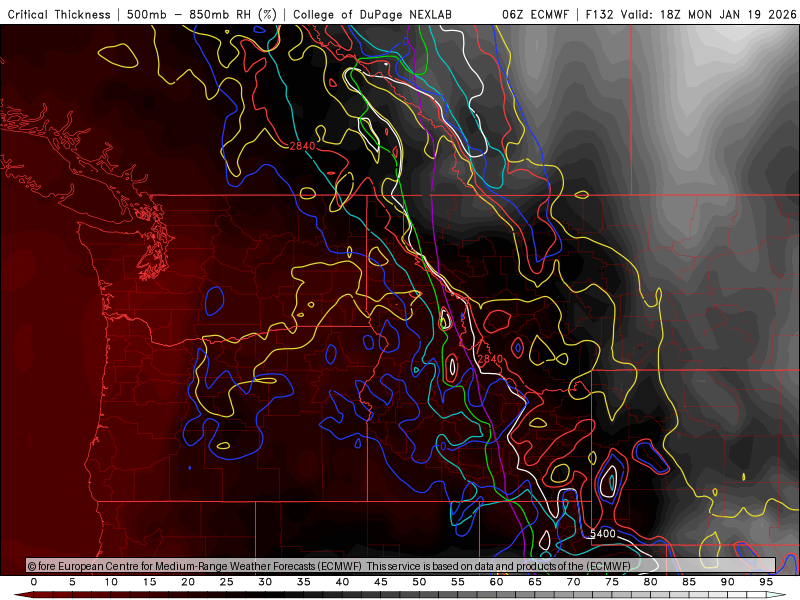This screenshot has width=800, height=600.
Task: Click the '90' colorbar scale value
Action: click(728, 582)
